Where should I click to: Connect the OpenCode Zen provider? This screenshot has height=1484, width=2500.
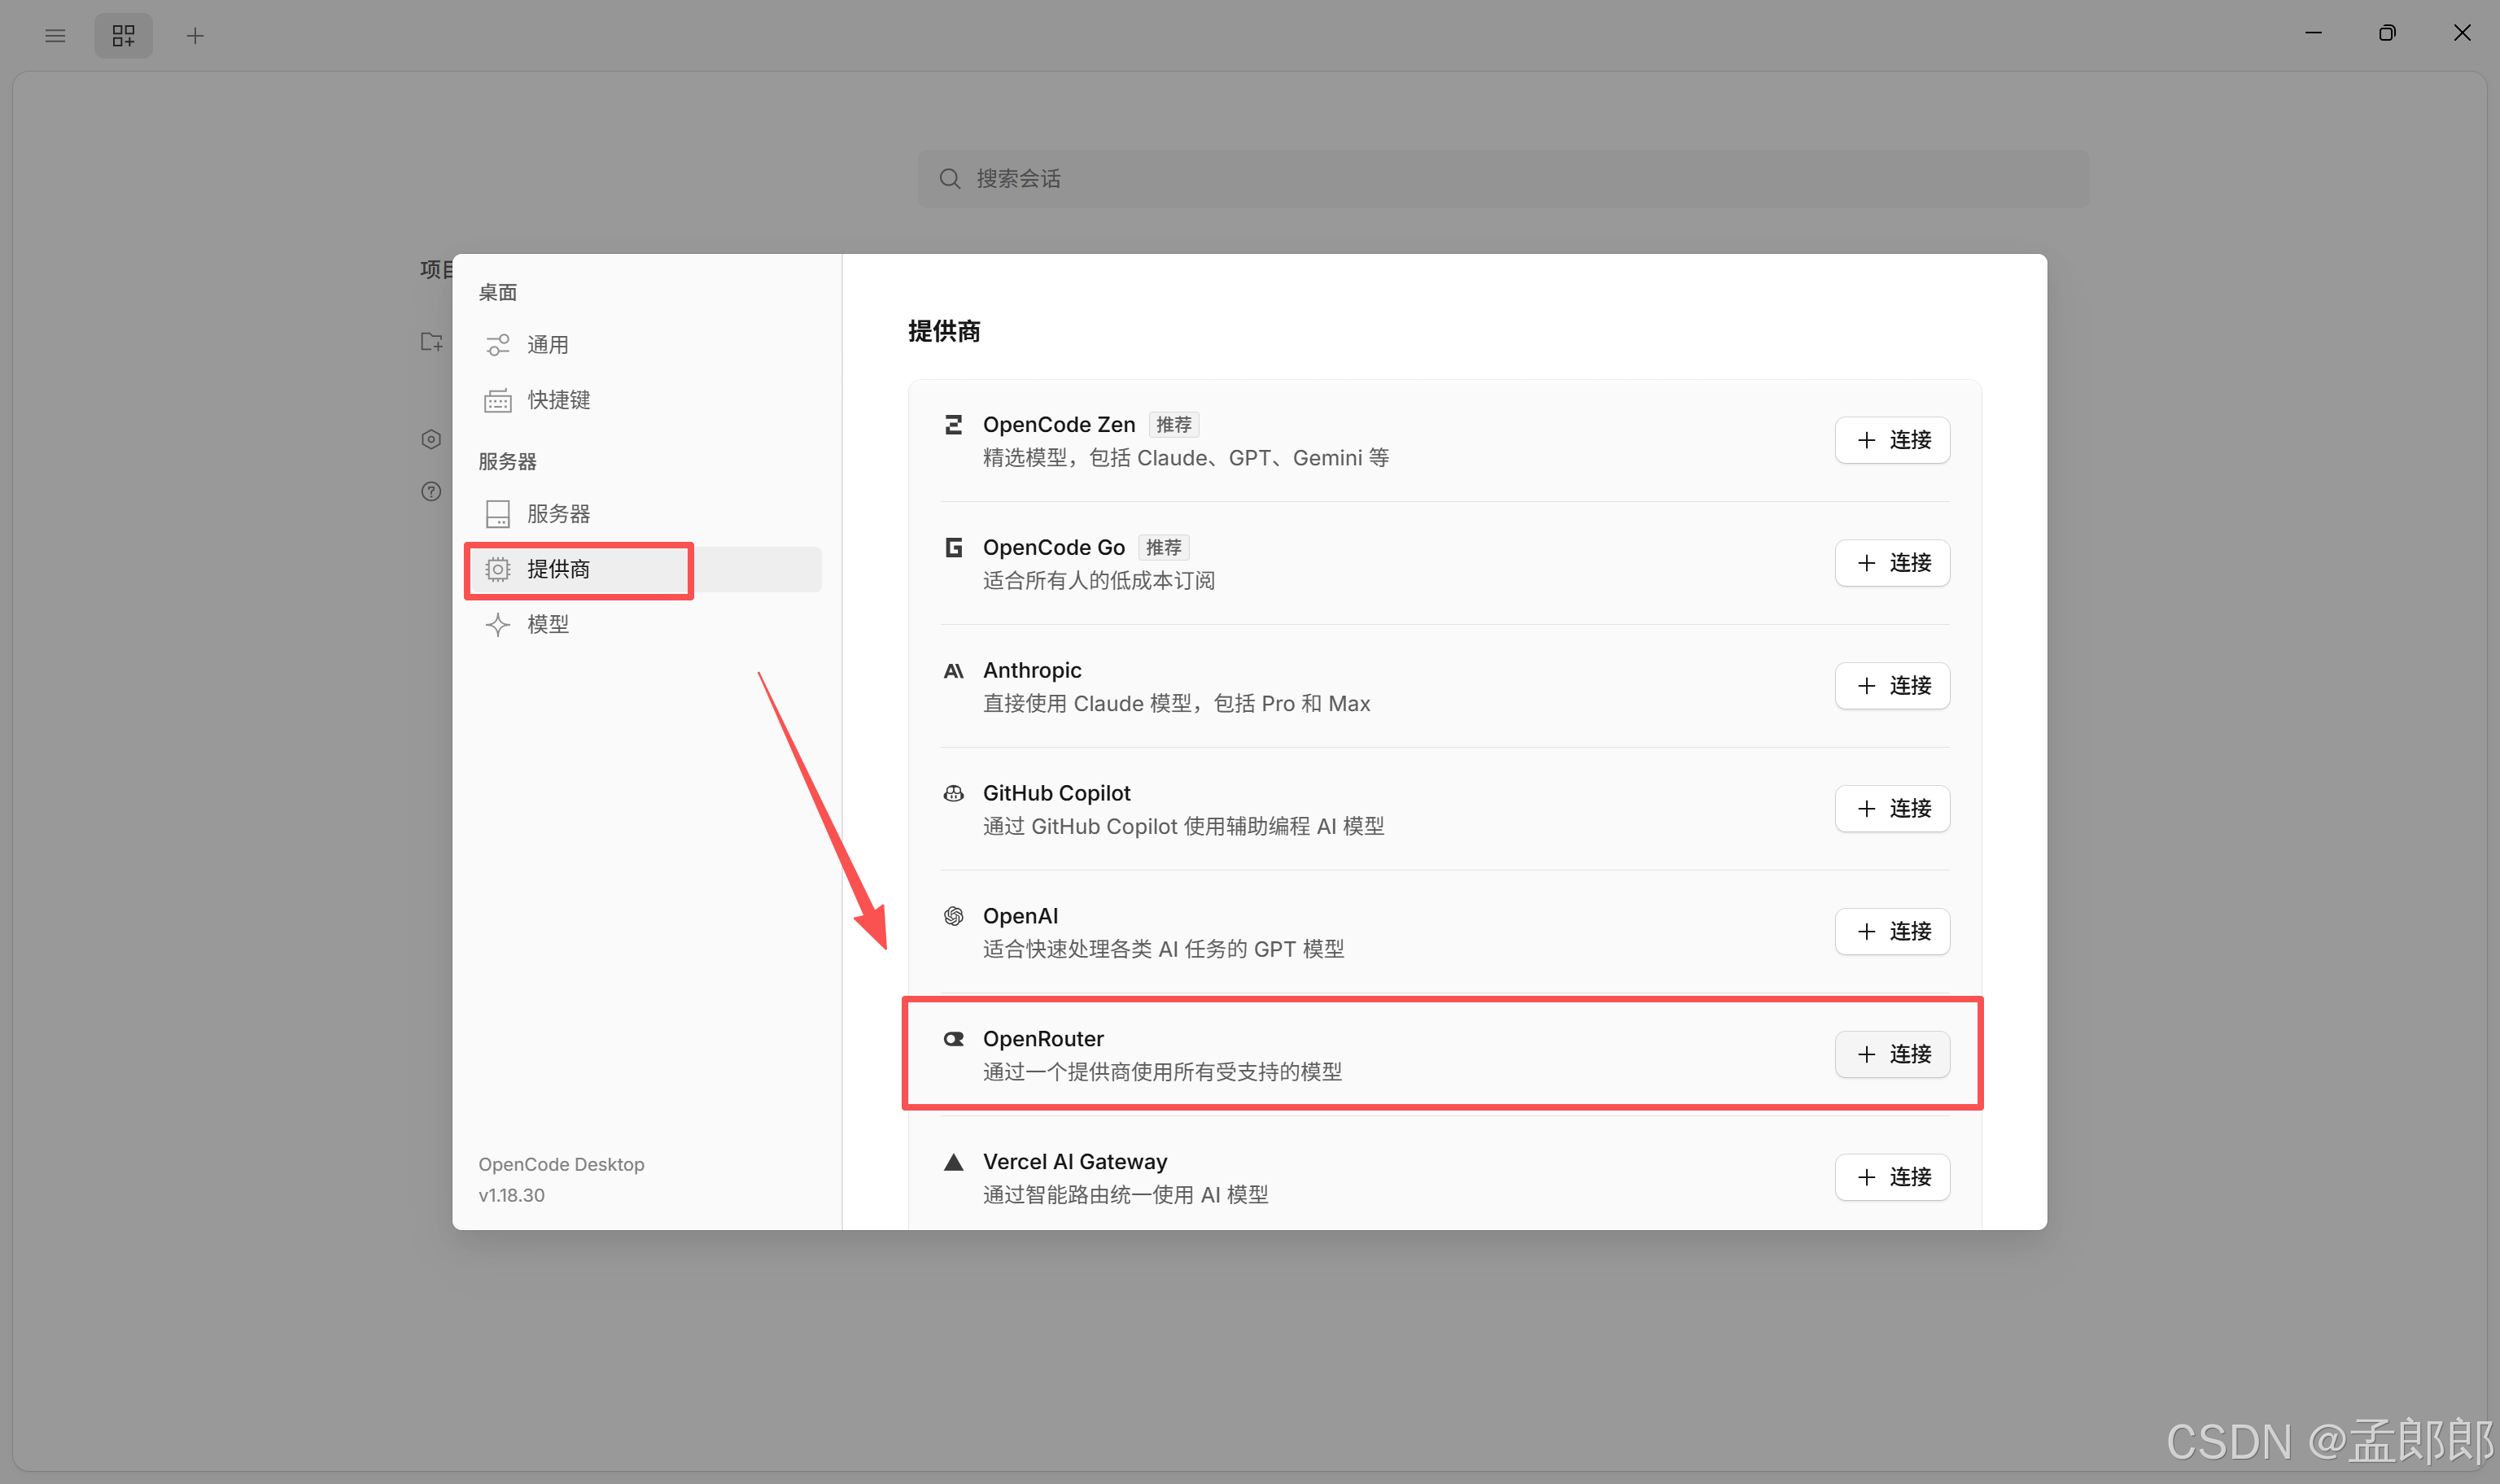click(x=1891, y=440)
